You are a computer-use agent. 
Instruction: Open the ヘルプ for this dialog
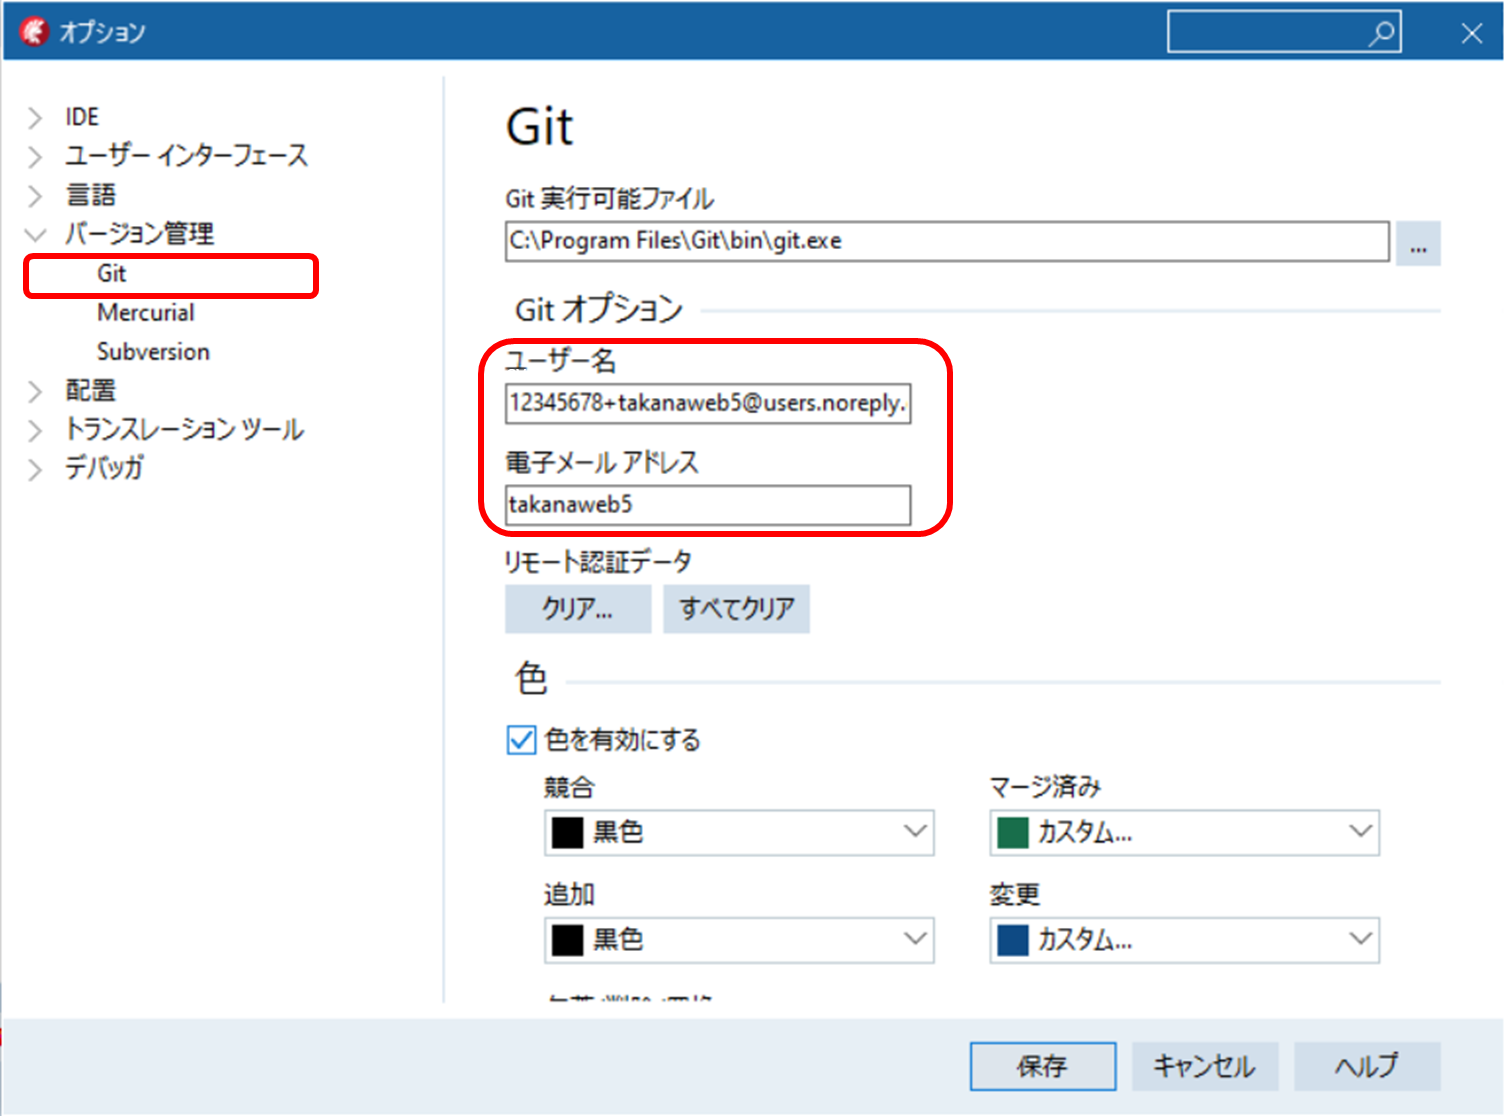pos(1366,1065)
